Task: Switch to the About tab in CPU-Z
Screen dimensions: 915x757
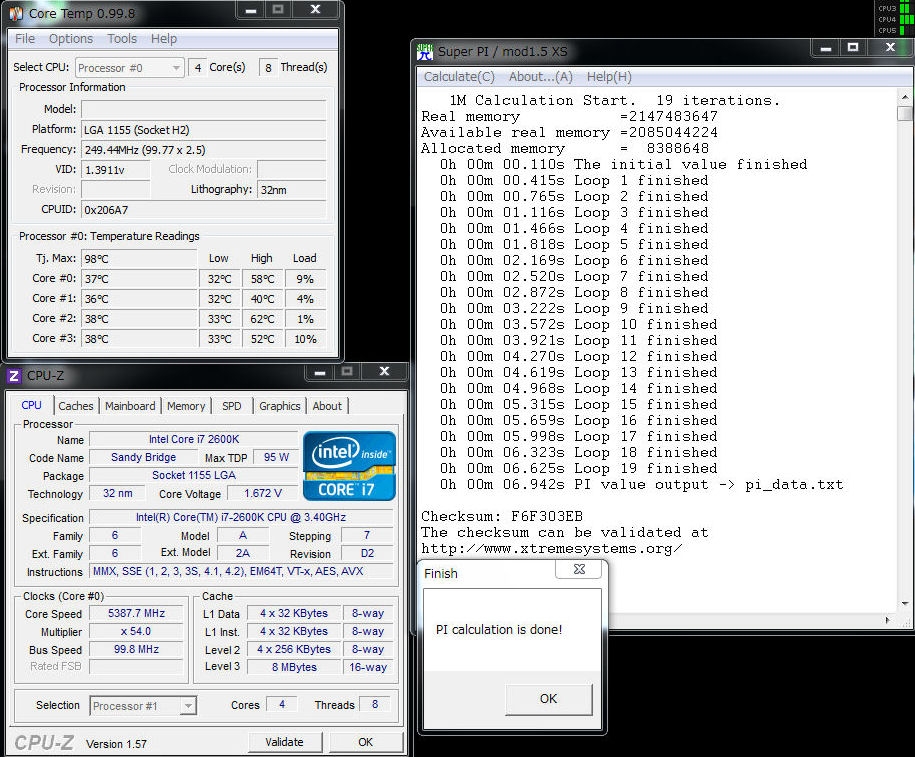Action: (x=327, y=406)
